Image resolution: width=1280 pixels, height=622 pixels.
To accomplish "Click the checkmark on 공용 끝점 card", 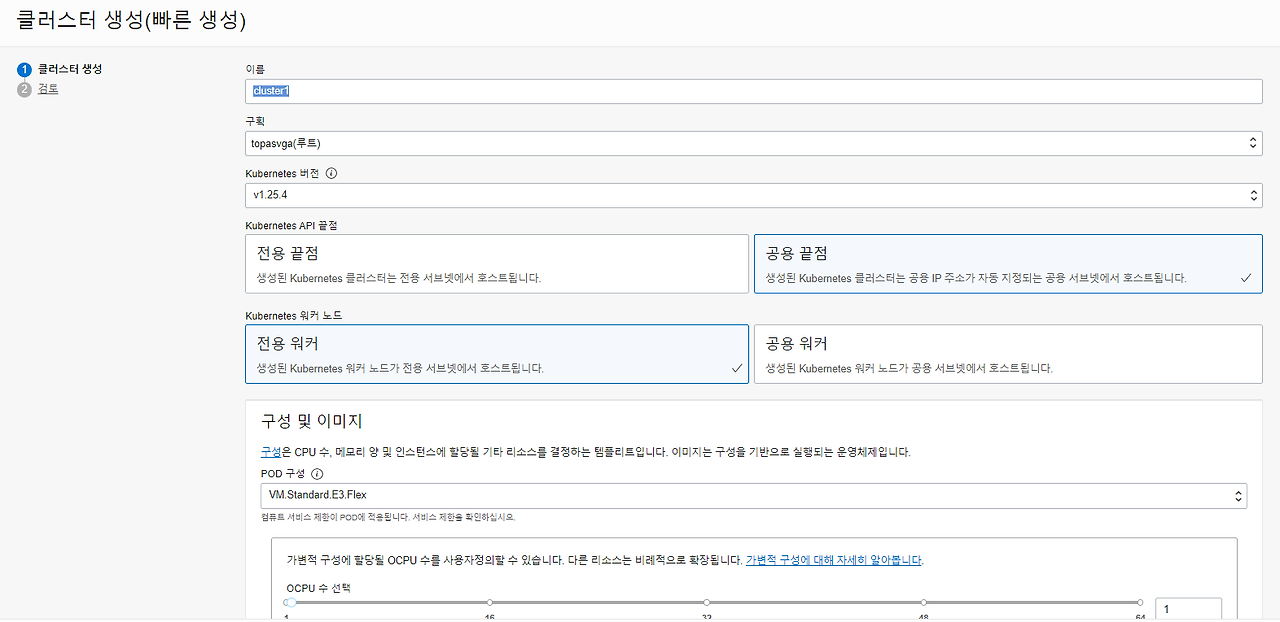I will (x=1245, y=277).
